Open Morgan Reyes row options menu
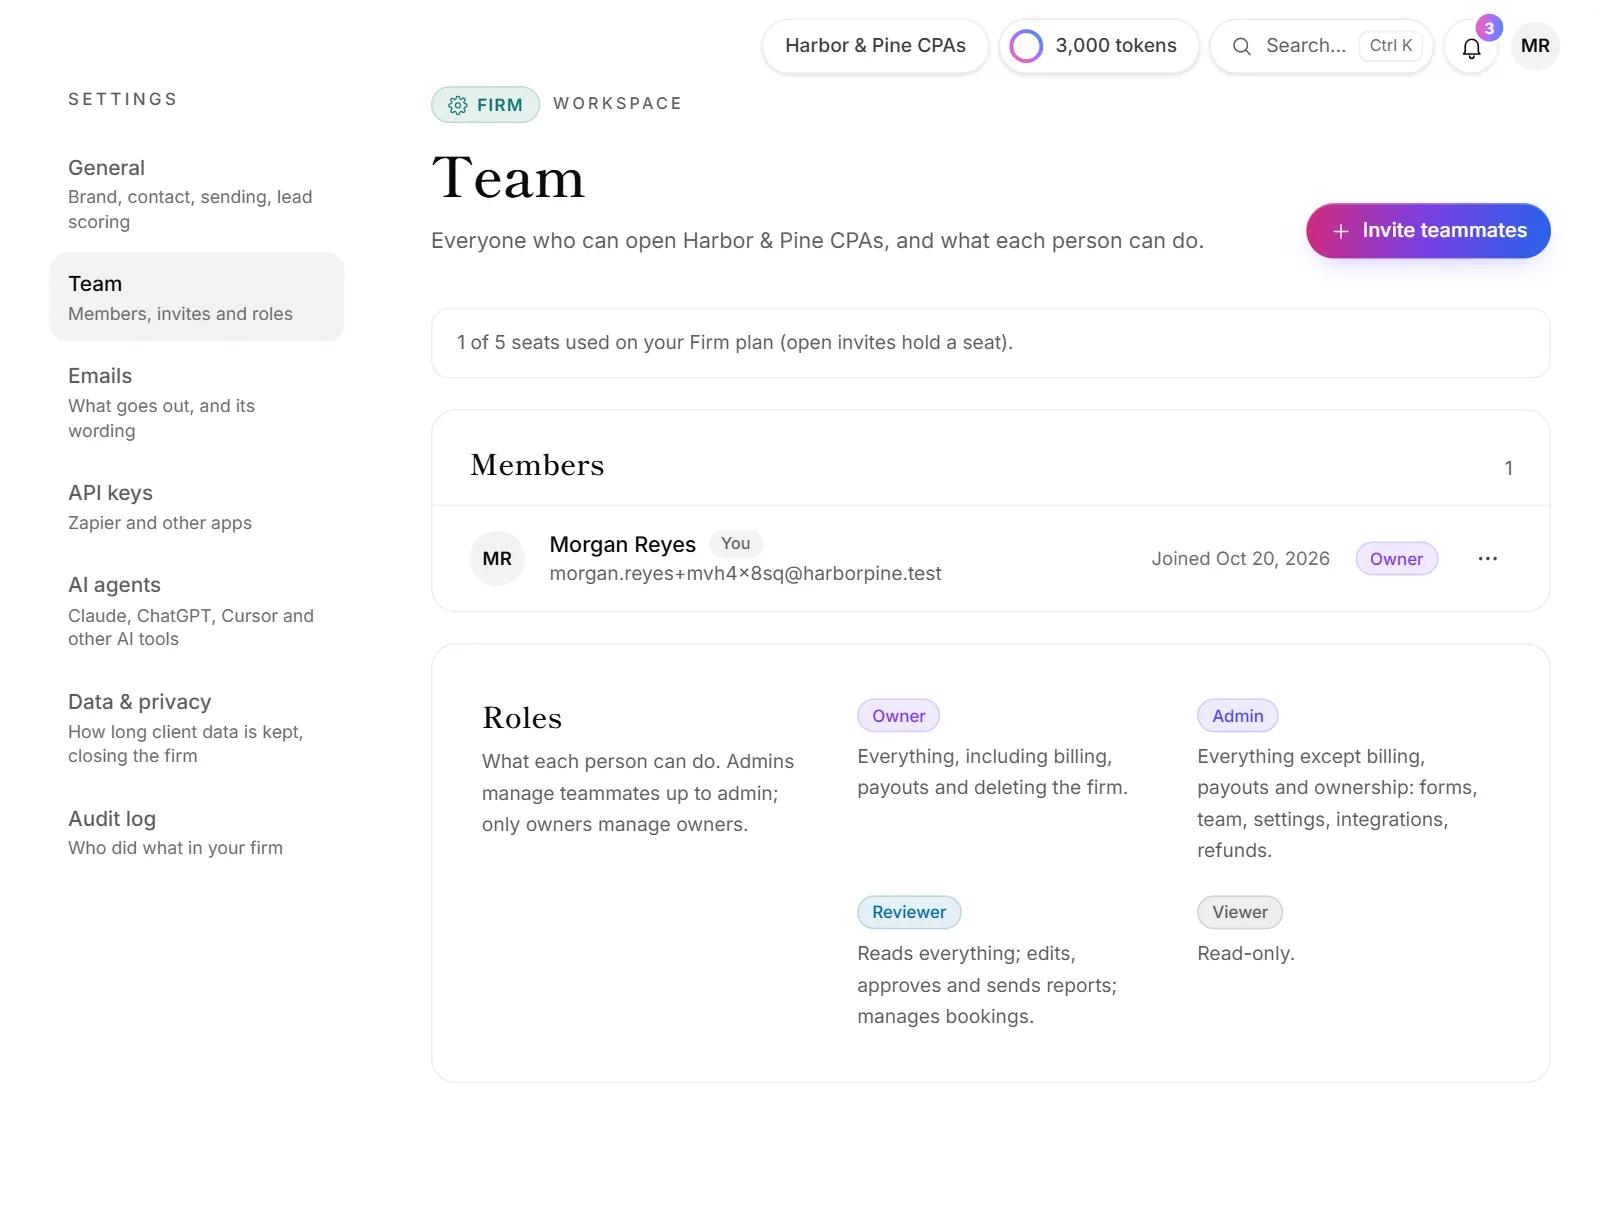This screenshot has height=1231, width=1600. click(1487, 559)
